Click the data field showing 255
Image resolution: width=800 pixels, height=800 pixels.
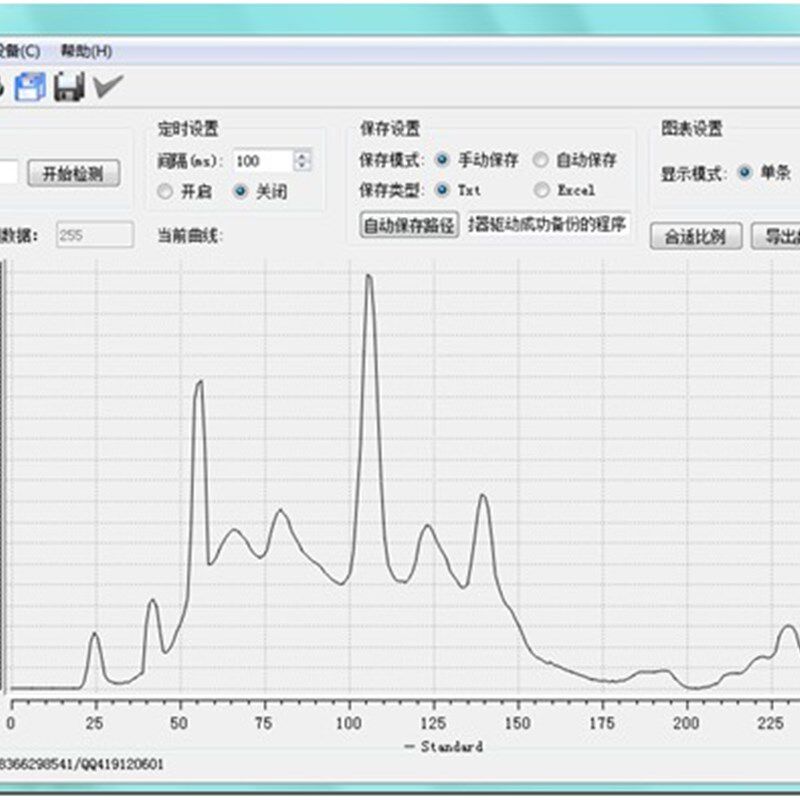coord(95,235)
